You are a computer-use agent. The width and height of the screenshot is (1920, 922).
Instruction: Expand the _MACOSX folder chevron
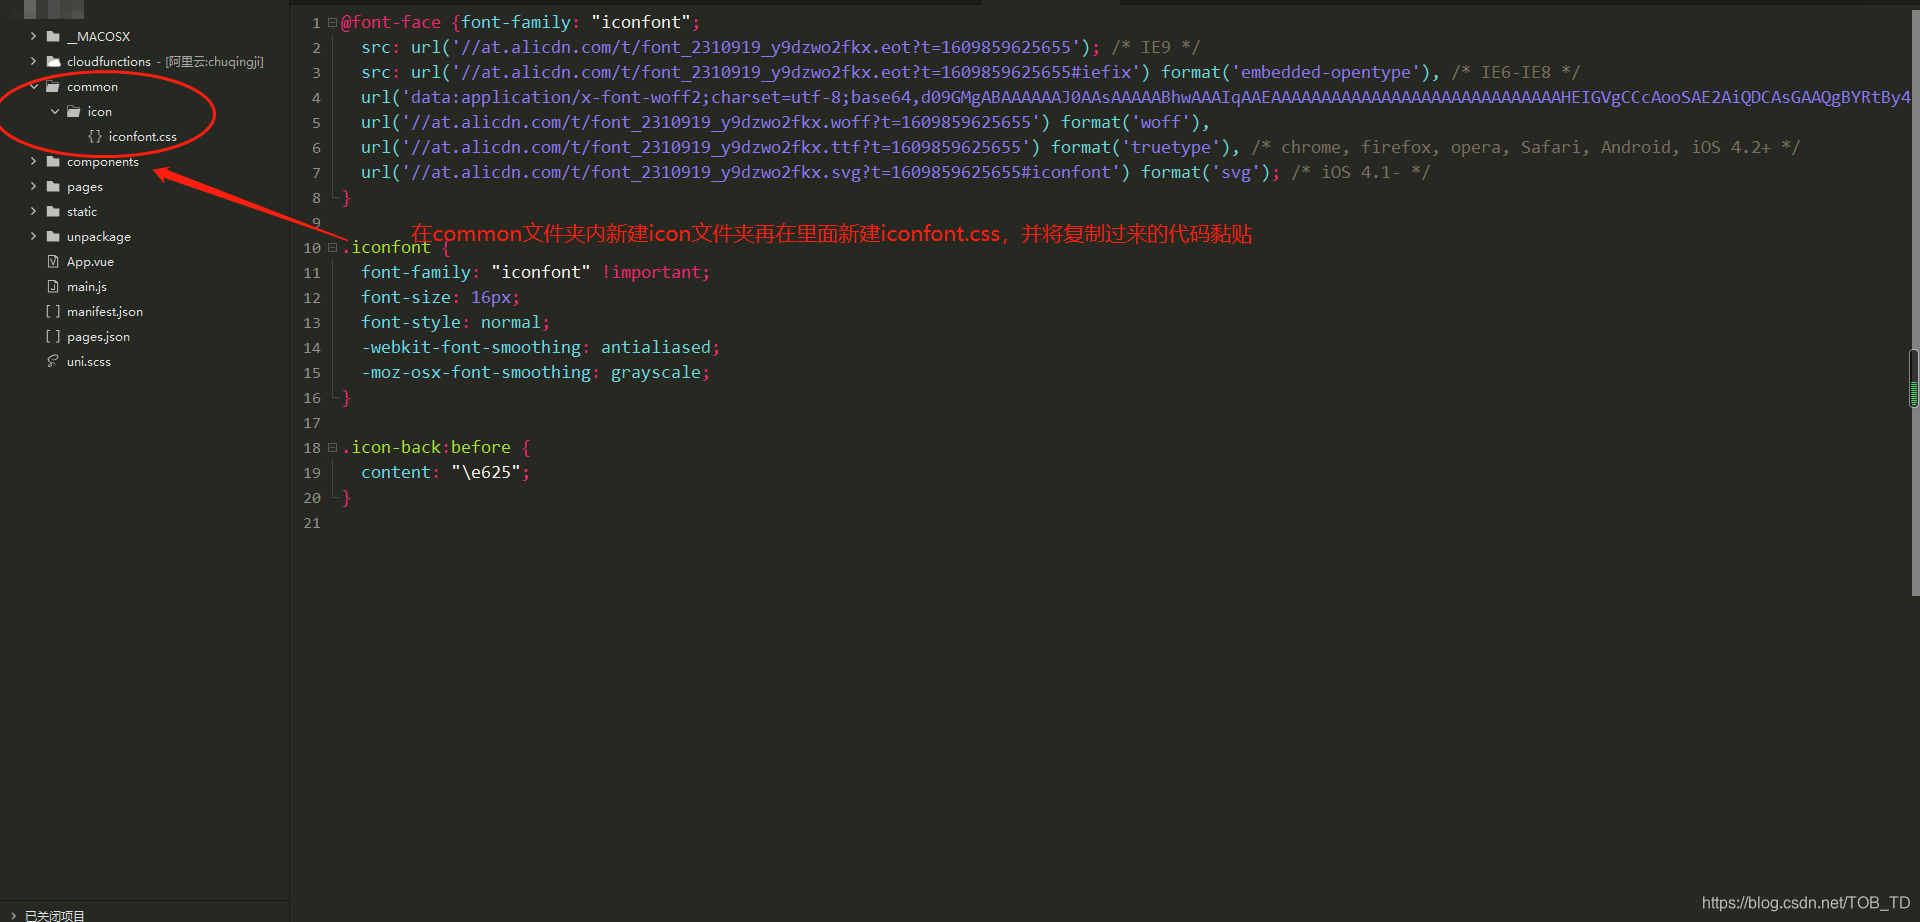tap(33, 37)
